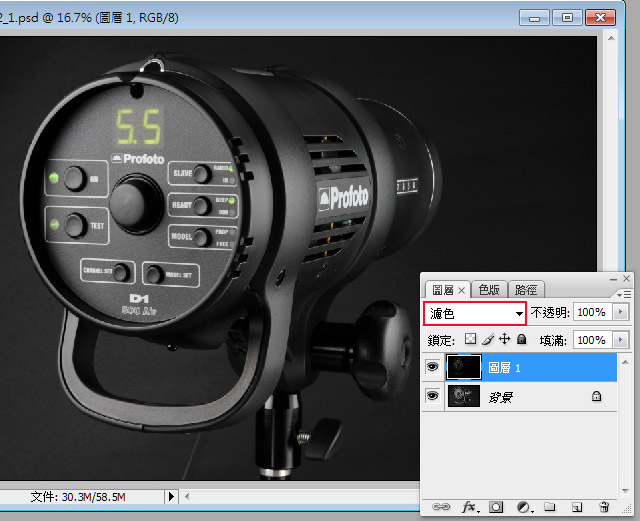The width and height of the screenshot is (640, 521).
Task: Minimize the document window
Action: [x=534, y=18]
